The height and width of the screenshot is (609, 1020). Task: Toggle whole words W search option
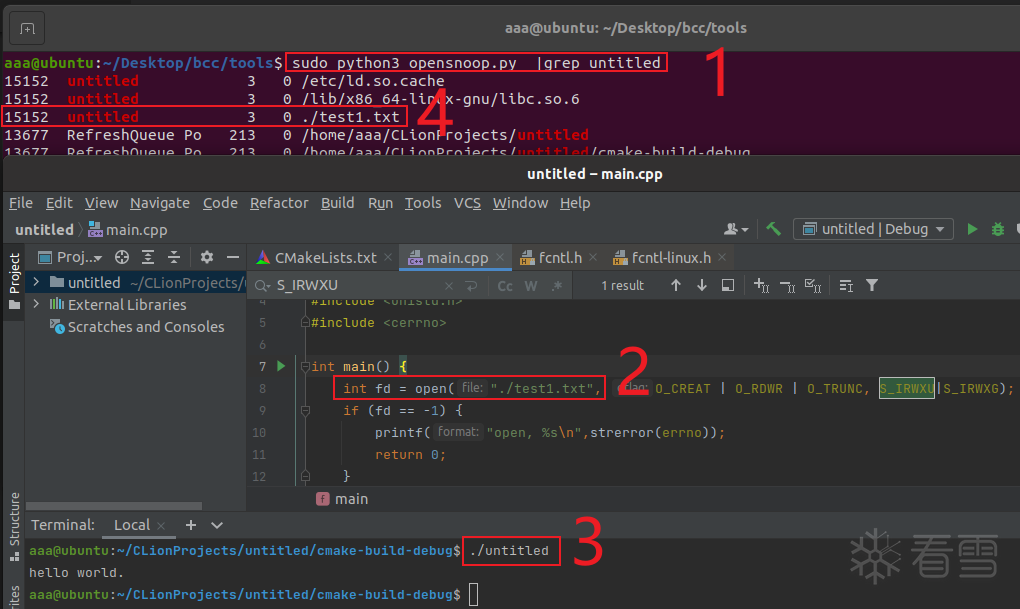click(531, 286)
